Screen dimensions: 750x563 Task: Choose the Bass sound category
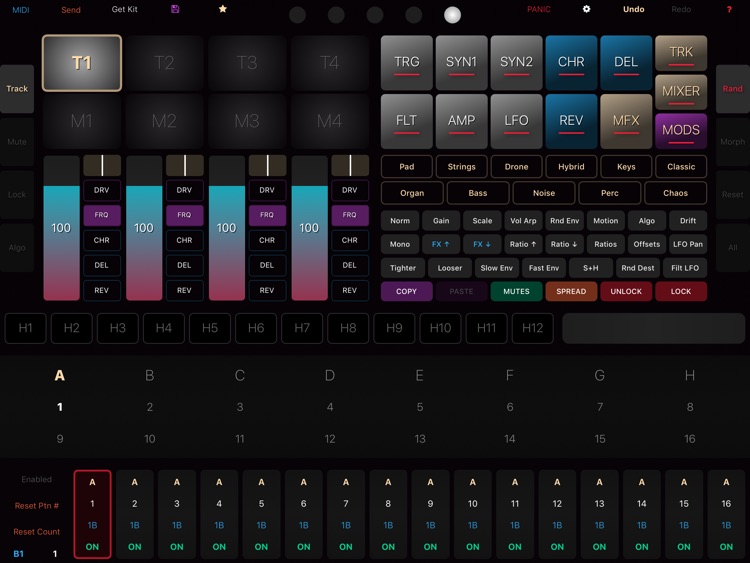478,193
